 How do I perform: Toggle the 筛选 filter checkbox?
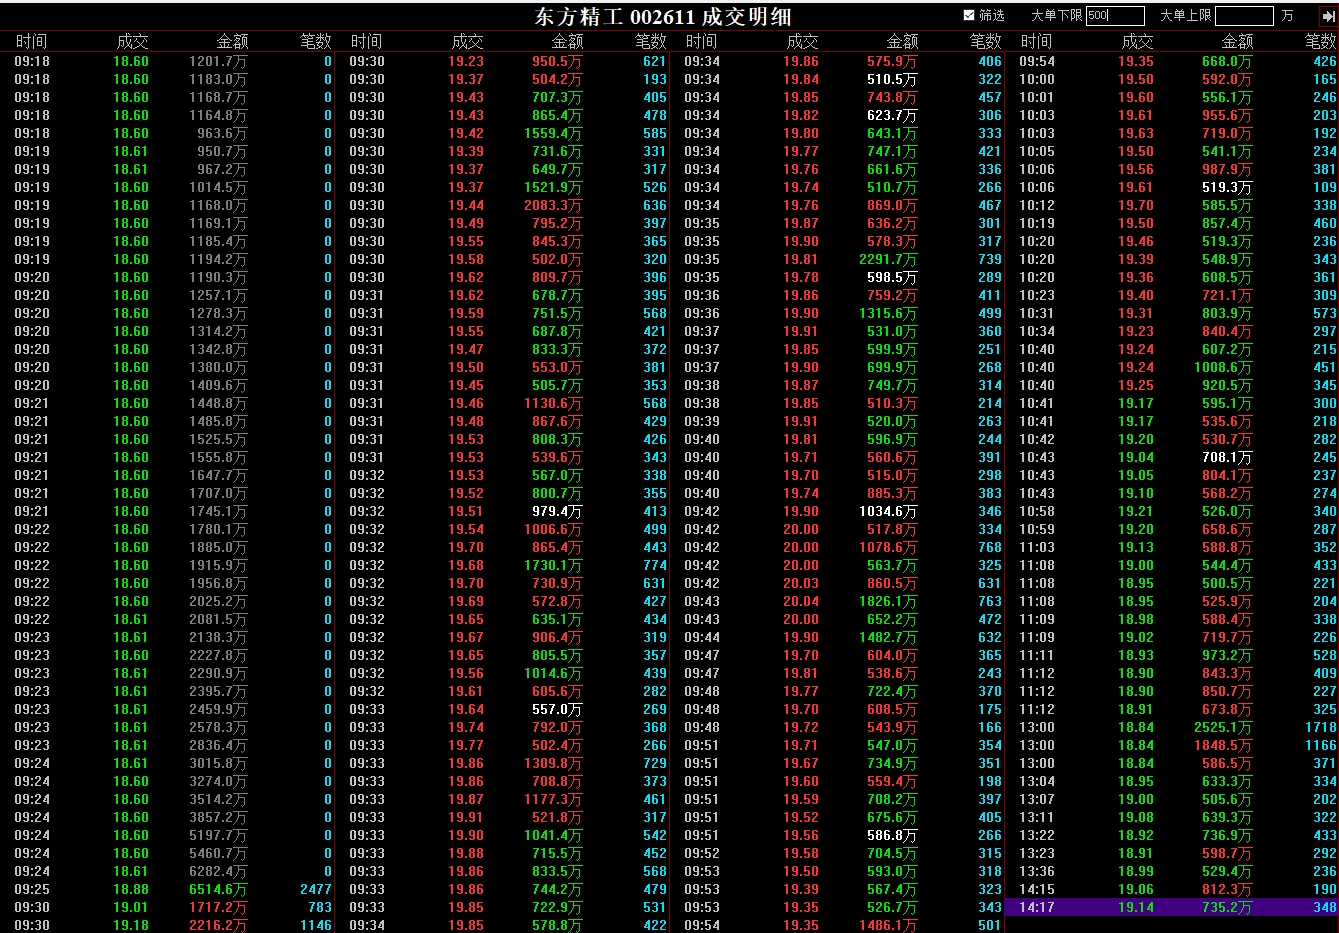tap(968, 15)
